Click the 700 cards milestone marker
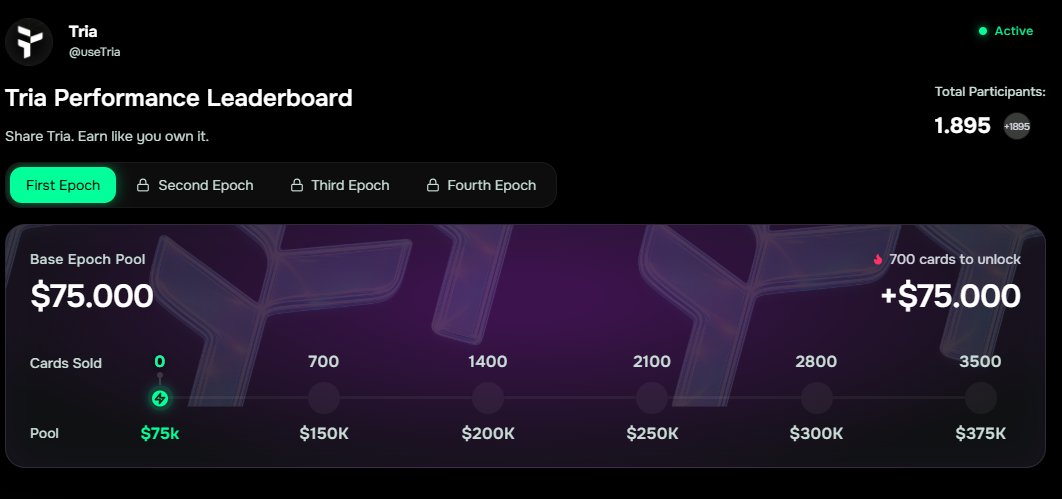Viewport: 1062px width, 499px height. pyautogui.click(x=324, y=398)
